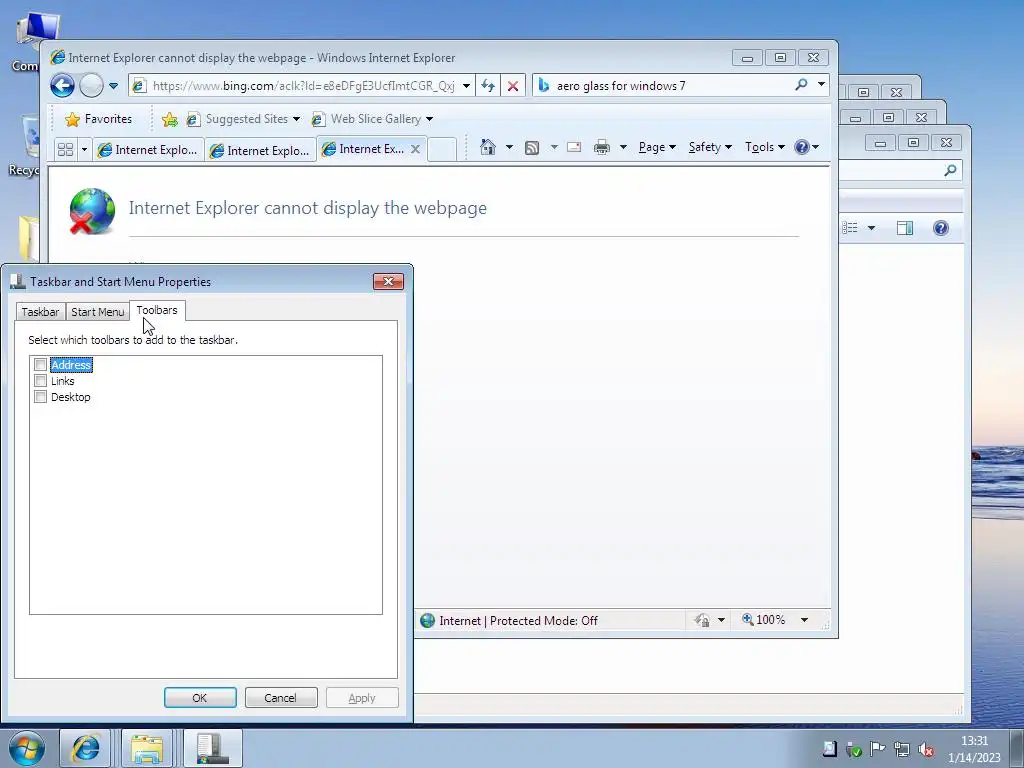Click the Cancel button in properties dialog
This screenshot has height=768, width=1024.
281,697
